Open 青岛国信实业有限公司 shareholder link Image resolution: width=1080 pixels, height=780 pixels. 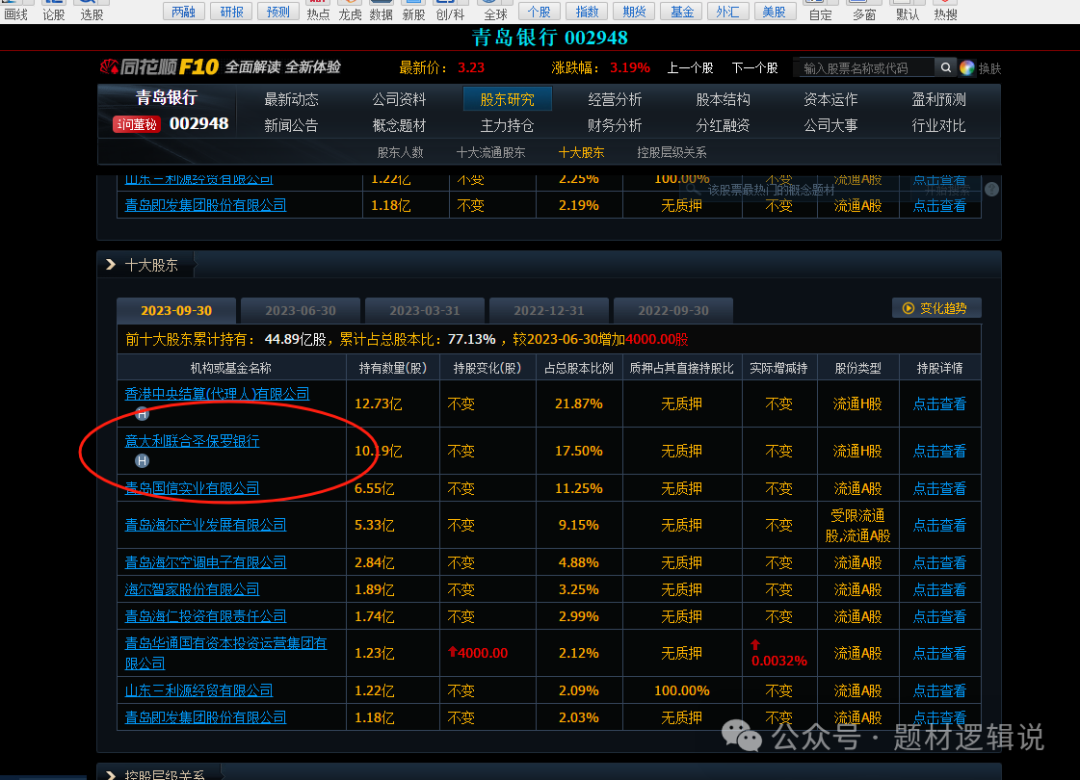(192, 488)
